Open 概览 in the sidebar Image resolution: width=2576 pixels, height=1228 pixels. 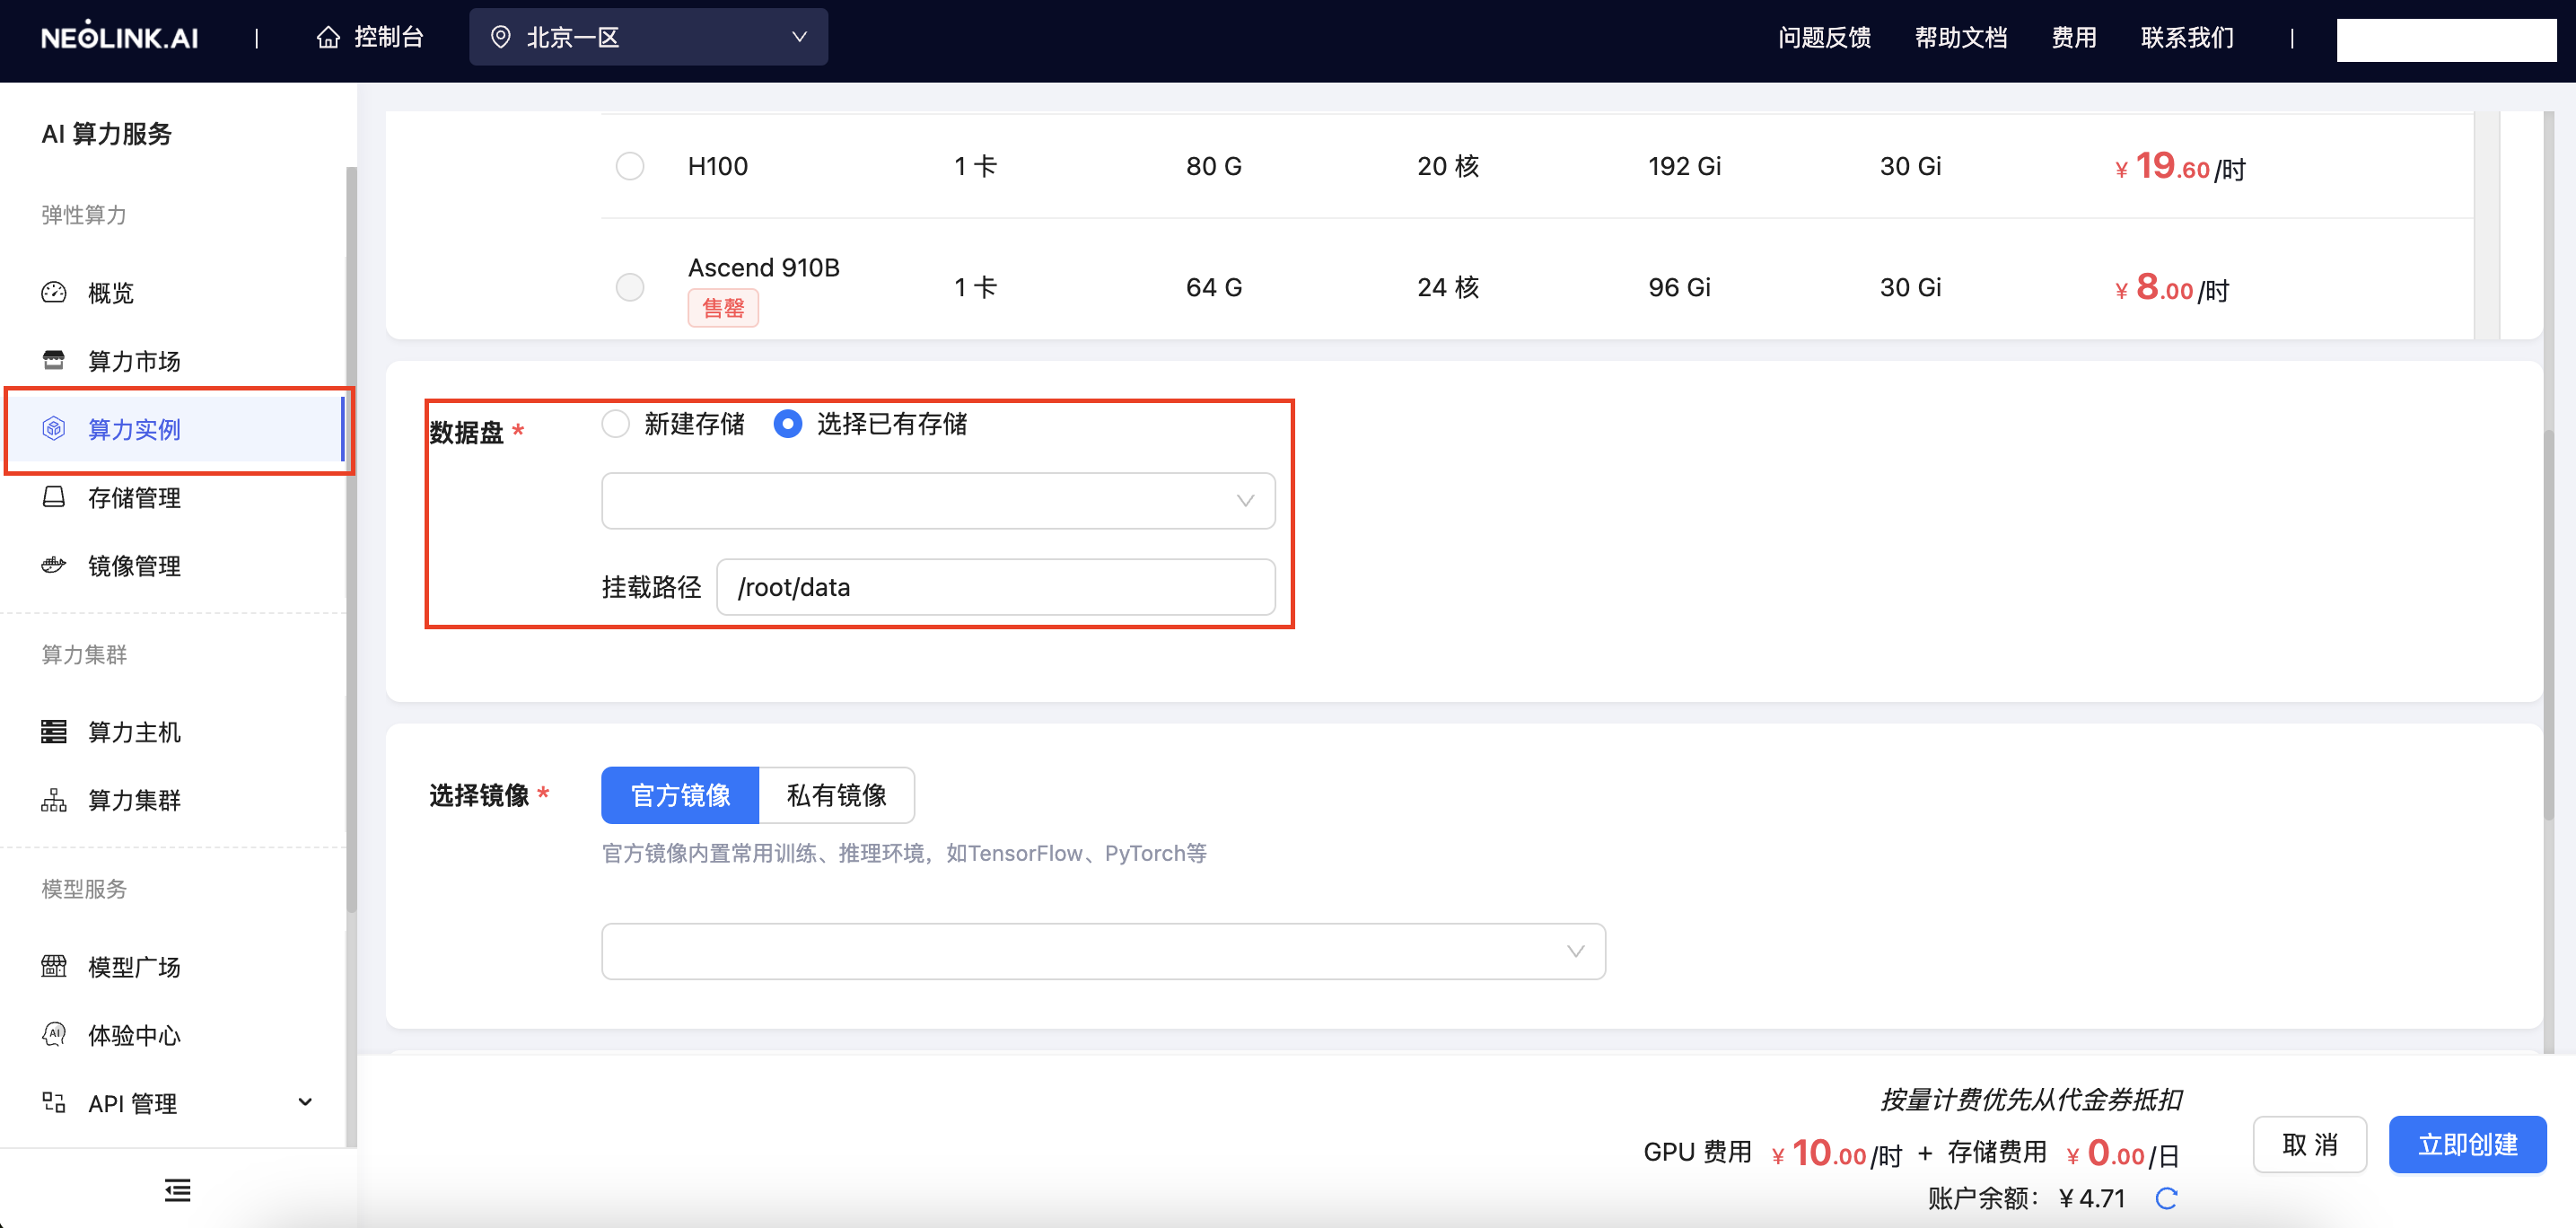111,292
